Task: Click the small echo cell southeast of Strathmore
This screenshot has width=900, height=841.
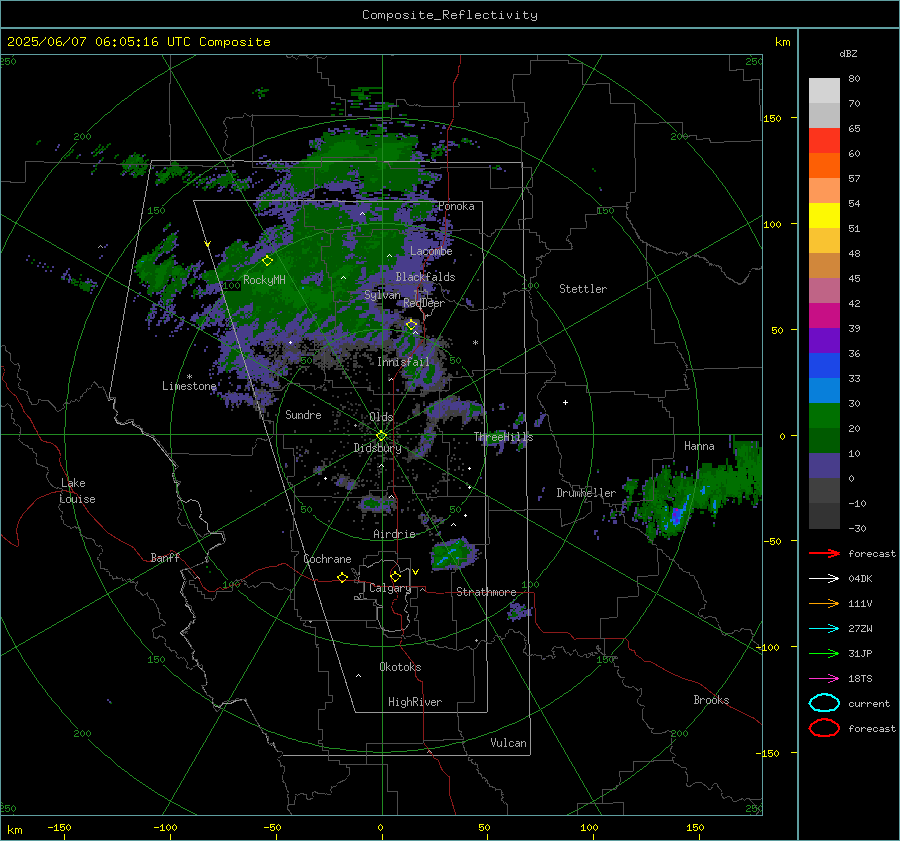Action: [518, 612]
